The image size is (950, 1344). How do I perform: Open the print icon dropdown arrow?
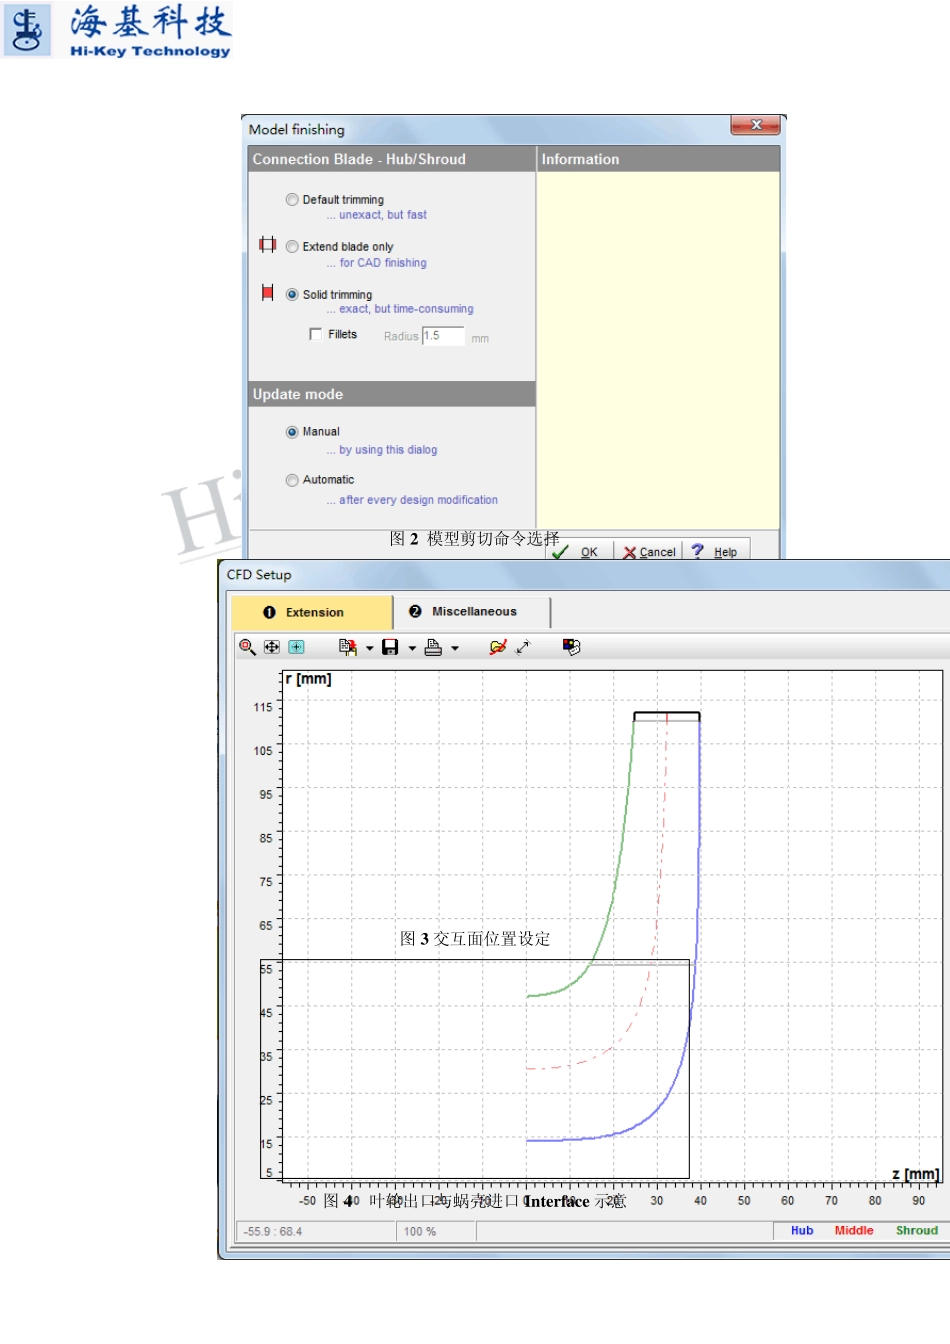point(455,648)
